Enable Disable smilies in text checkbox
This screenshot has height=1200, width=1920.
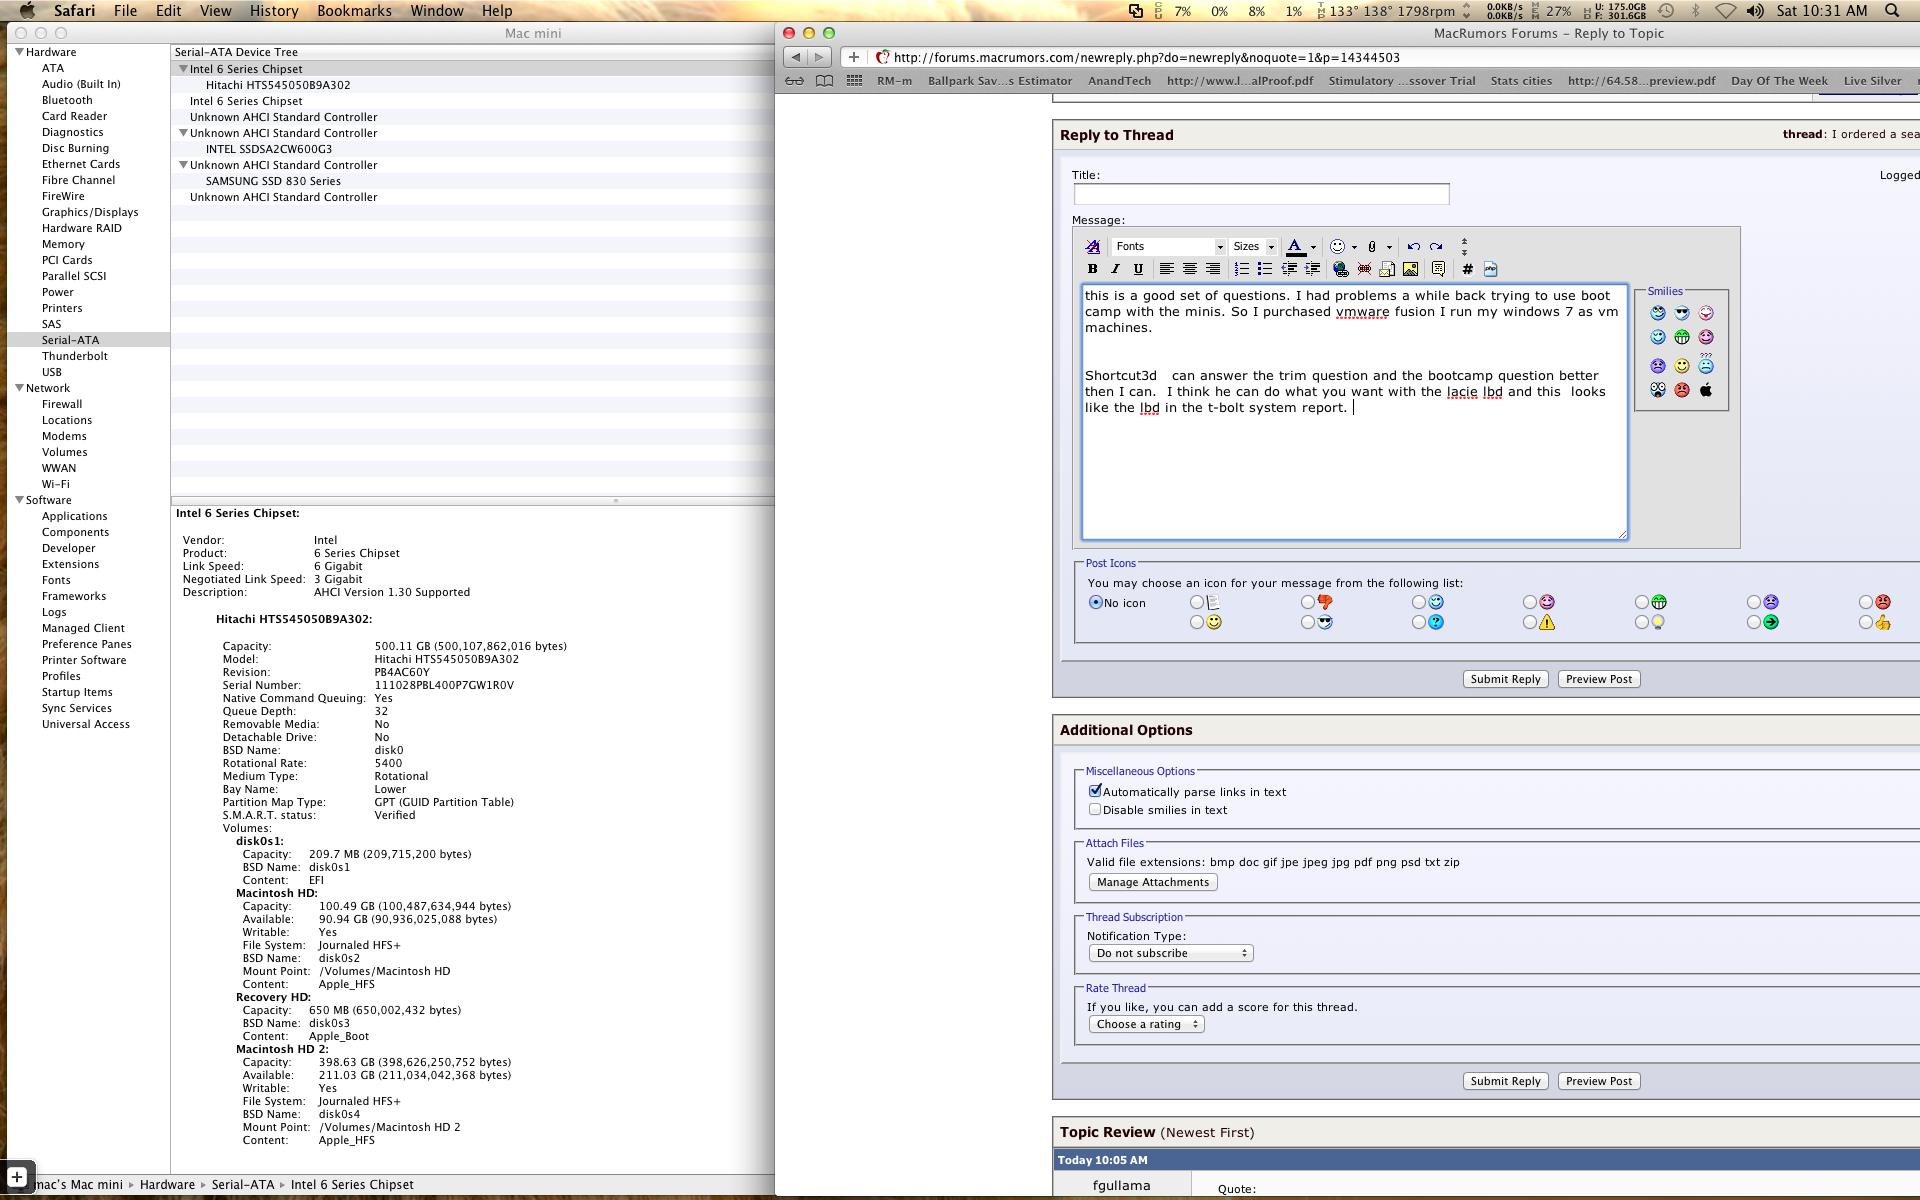click(x=1095, y=810)
